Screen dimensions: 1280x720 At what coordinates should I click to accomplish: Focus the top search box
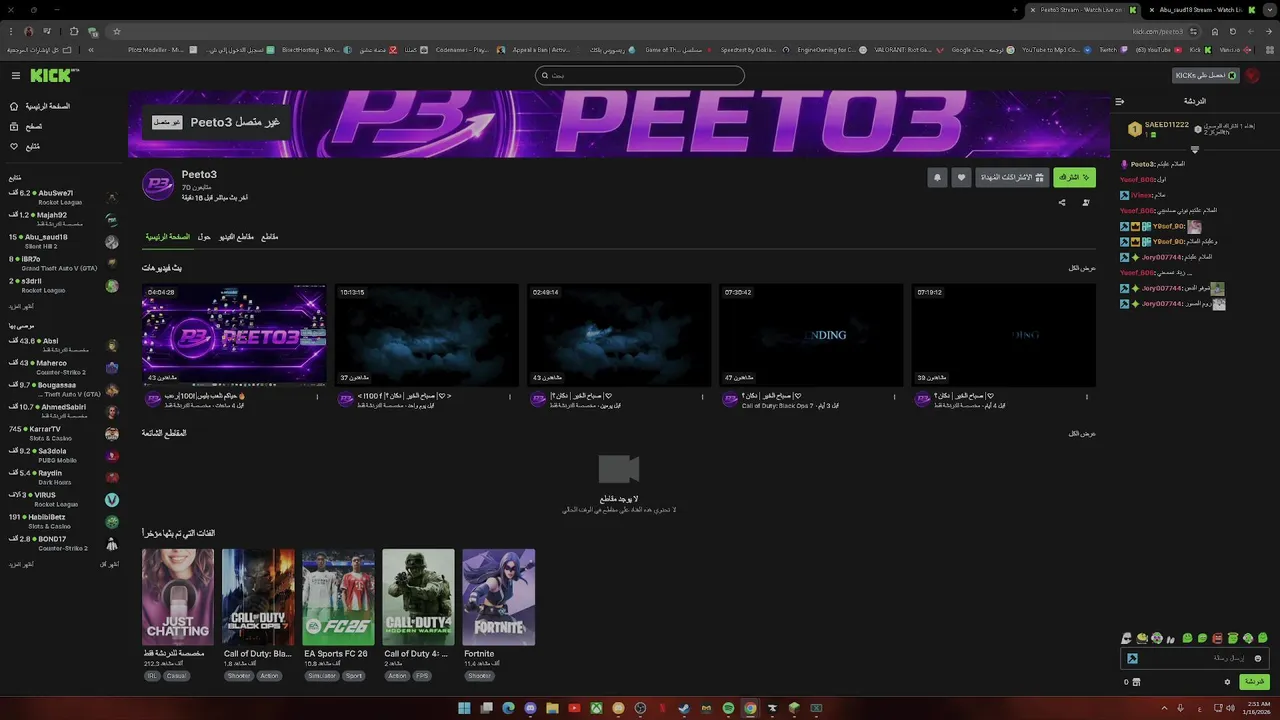pyautogui.click(x=640, y=75)
